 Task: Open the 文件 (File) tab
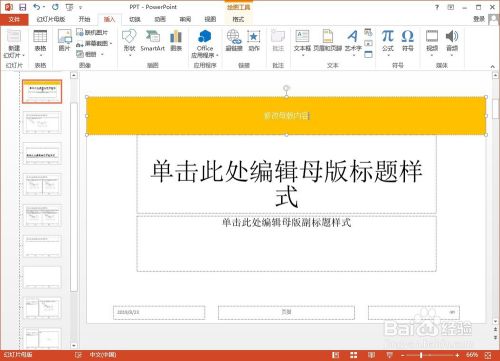(14, 19)
